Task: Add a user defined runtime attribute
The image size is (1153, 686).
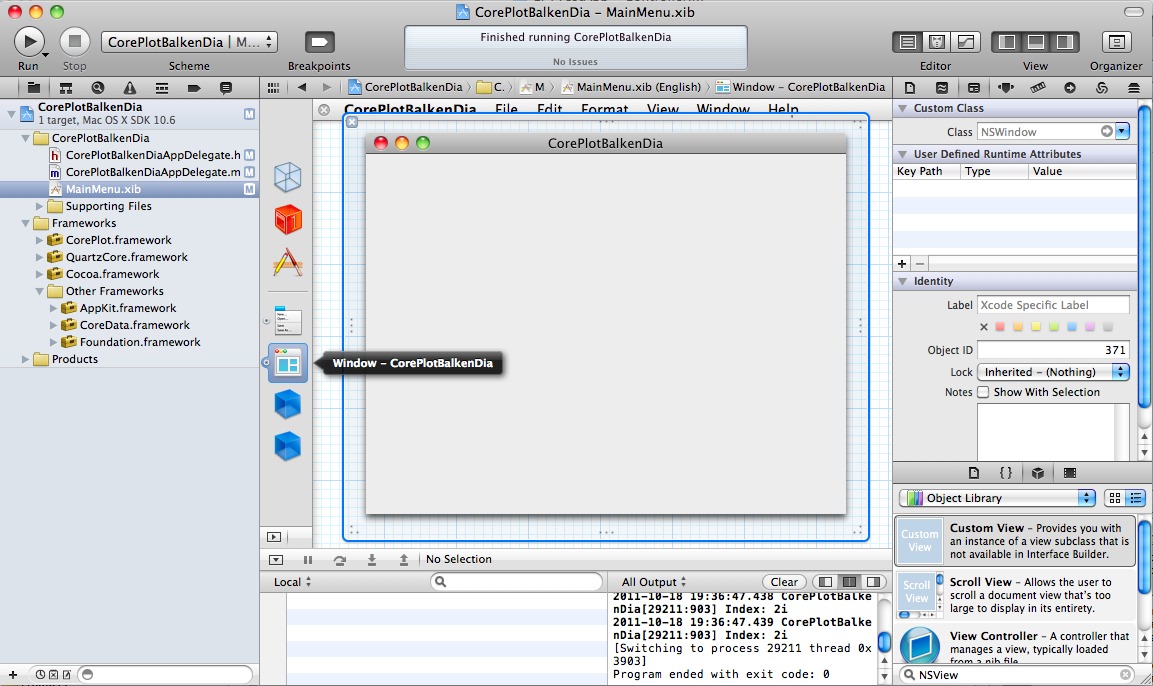Action: click(x=902, y=263)
